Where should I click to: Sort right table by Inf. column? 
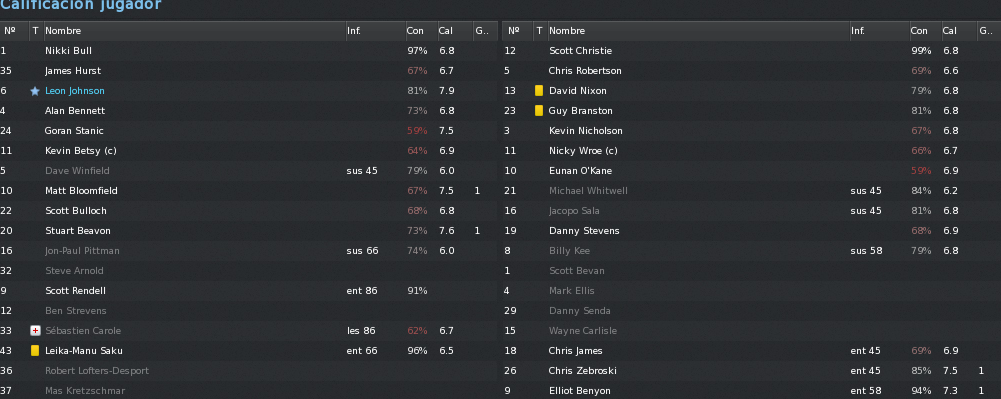[x=879, y=31]
